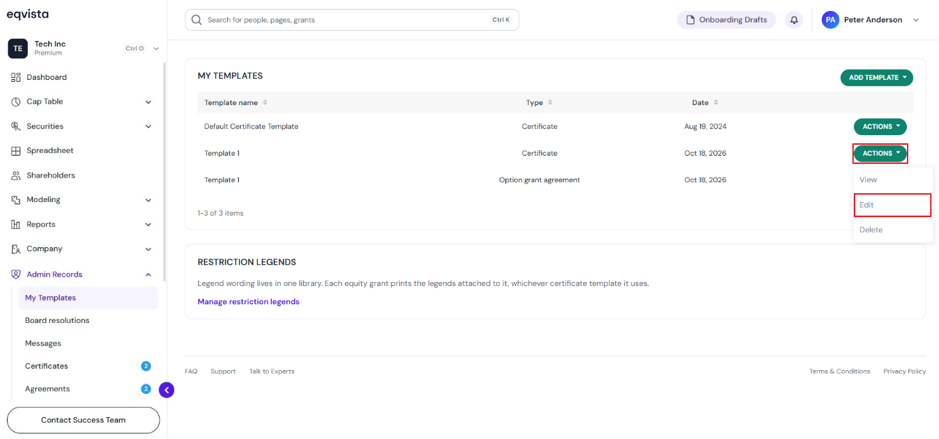939x439 pixels.
Task: Click the Dashboard icon in sidebar
Action: tap(16, 77)
